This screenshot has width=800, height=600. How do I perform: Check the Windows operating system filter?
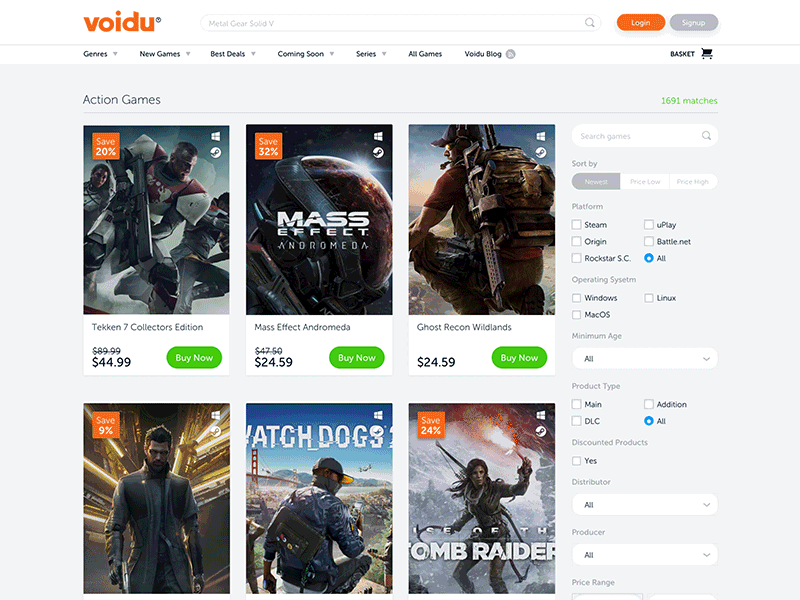pyautogui.click(x=577, y=298)
